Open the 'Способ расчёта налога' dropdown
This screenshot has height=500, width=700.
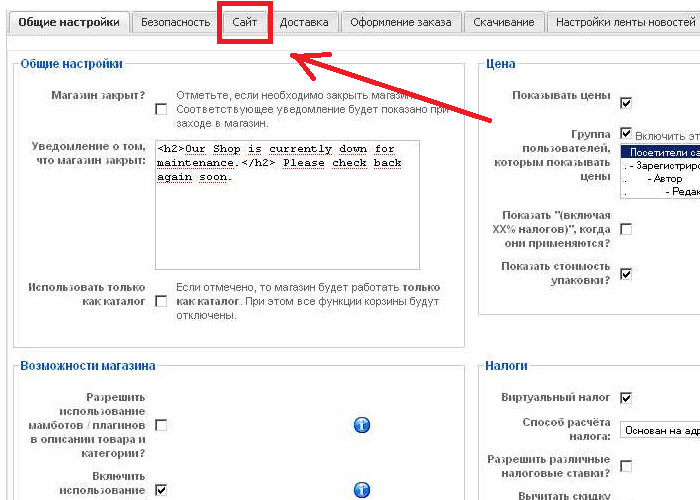[659, 430]
